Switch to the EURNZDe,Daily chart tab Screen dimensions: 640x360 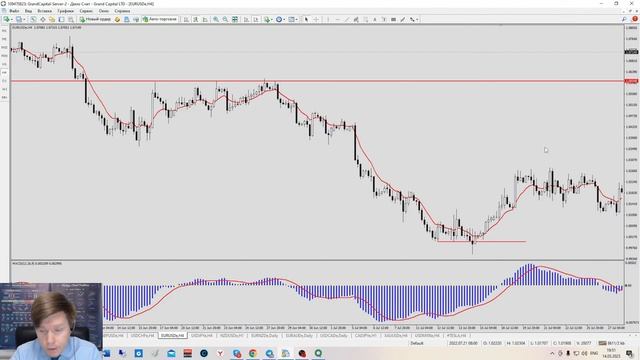tap(264, 336)
